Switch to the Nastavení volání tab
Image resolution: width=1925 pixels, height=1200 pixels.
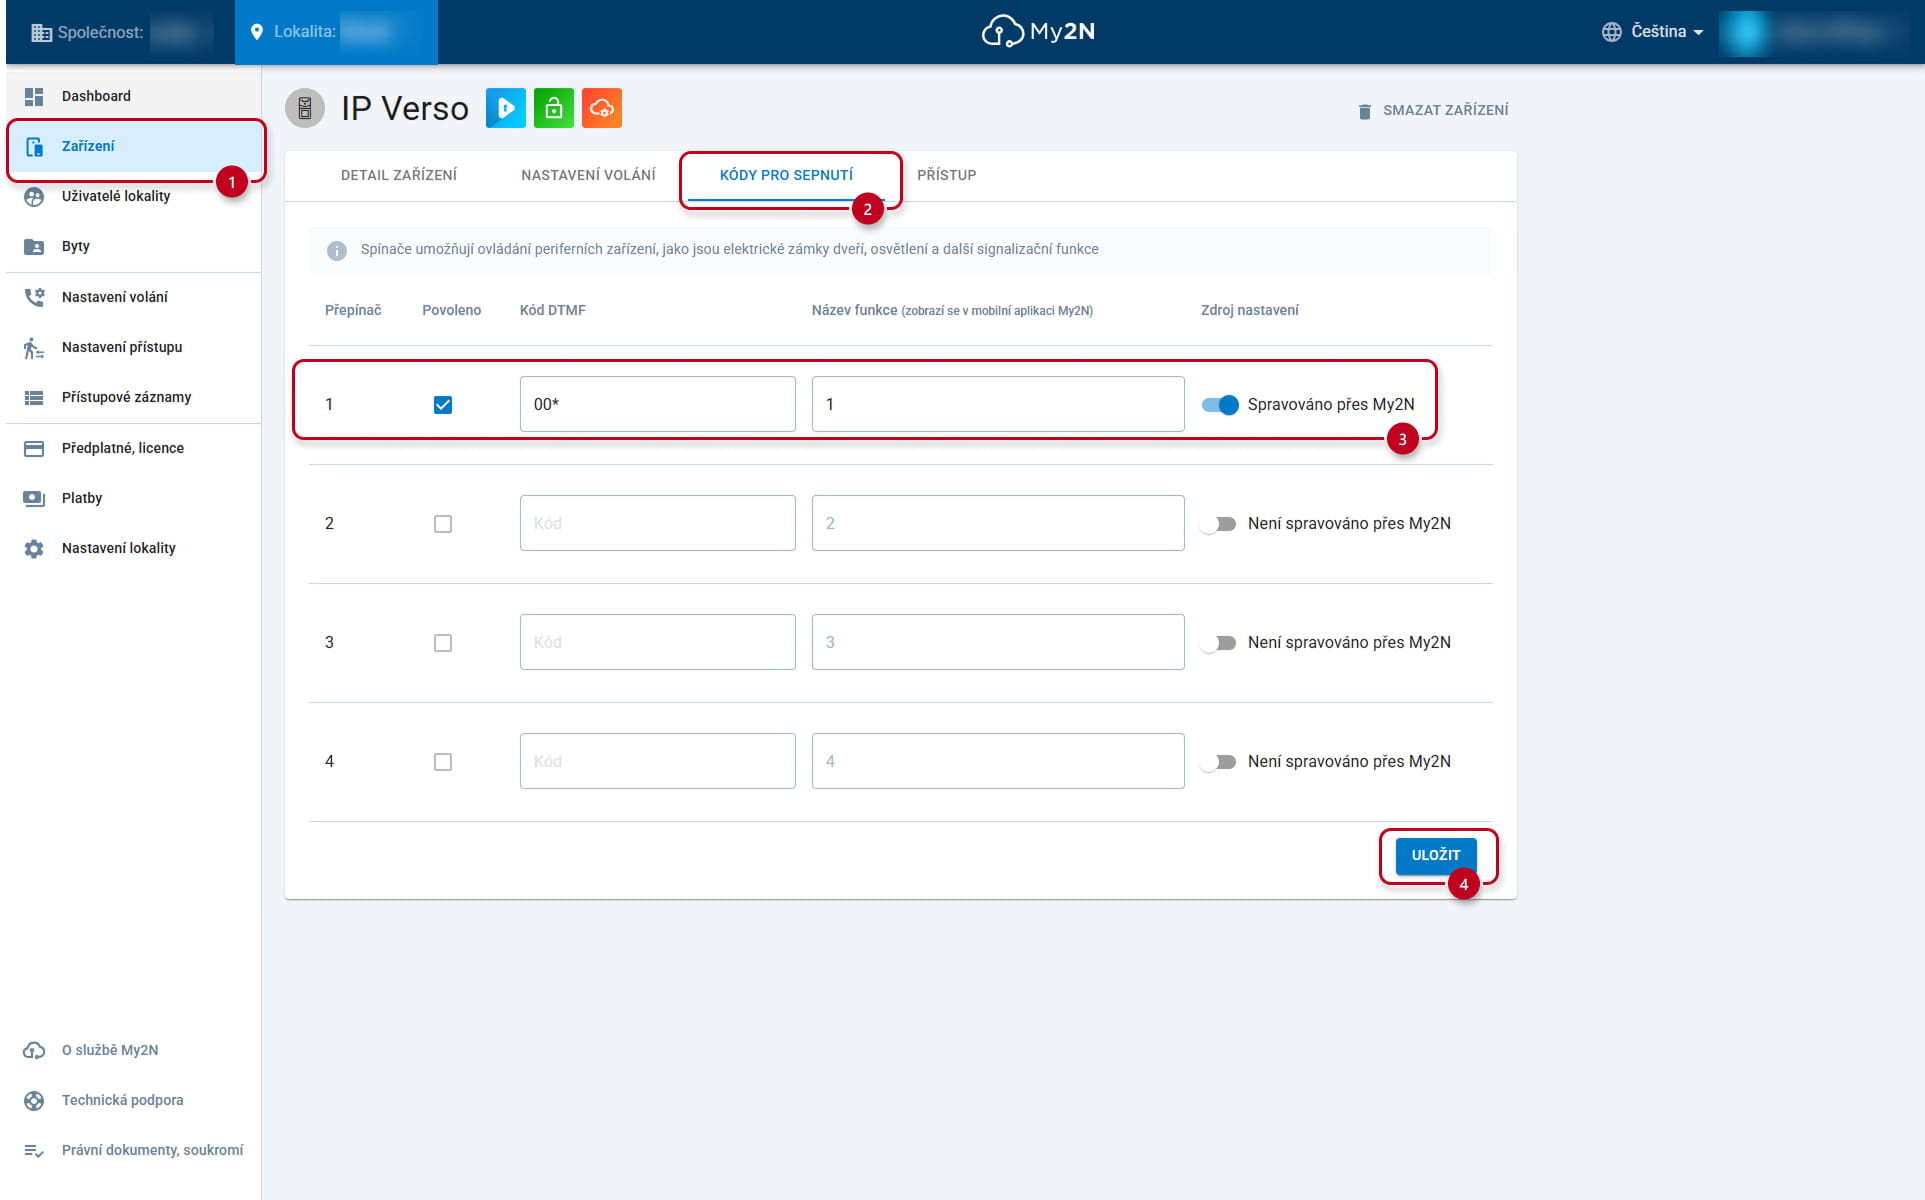(x=588, y=175)
